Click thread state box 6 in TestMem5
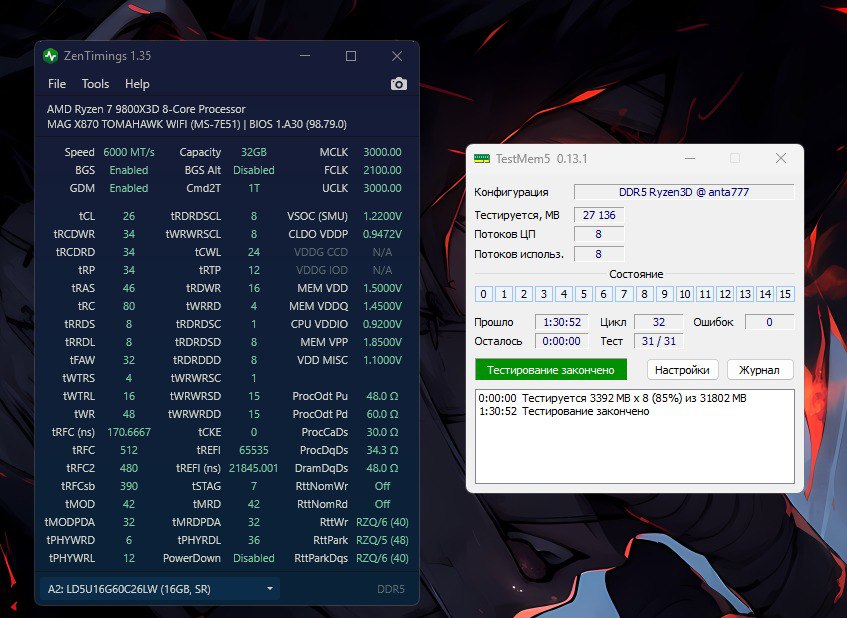 603,294
